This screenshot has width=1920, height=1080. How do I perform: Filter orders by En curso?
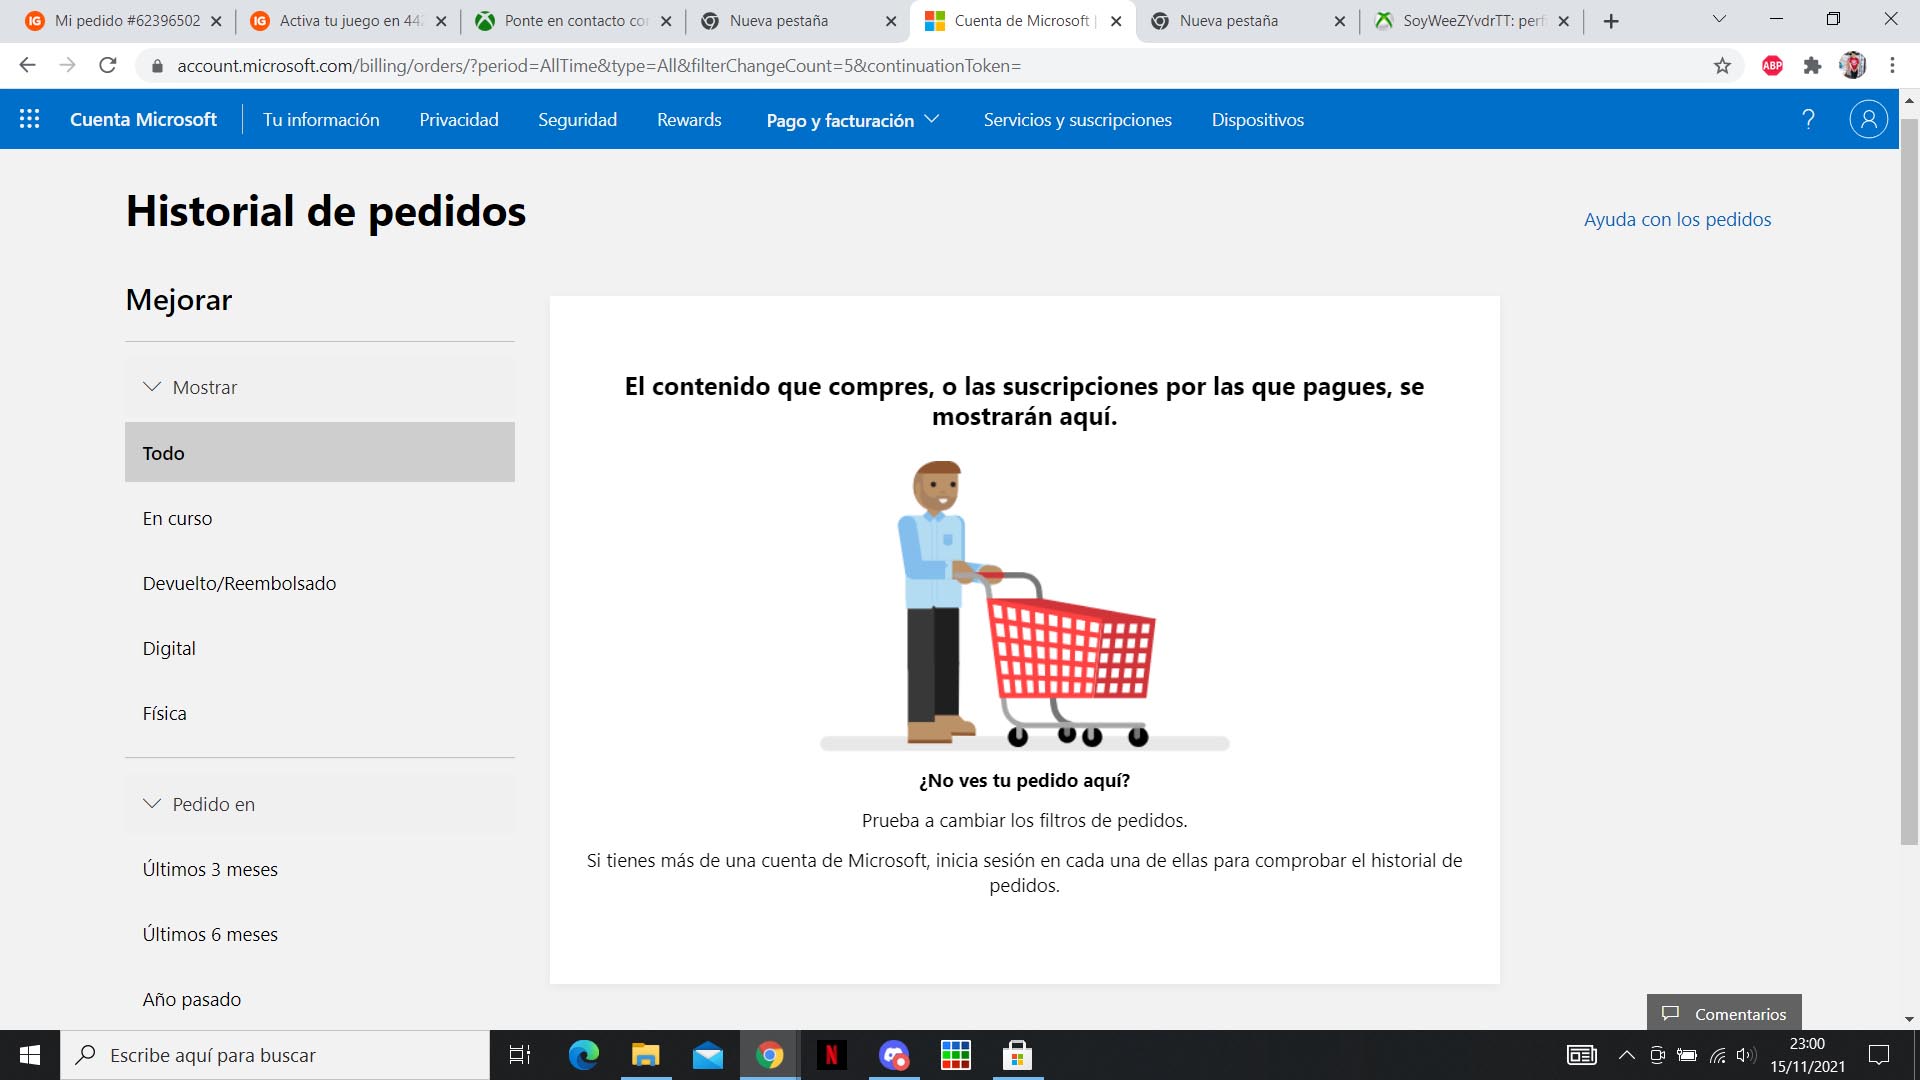(178, 518)
